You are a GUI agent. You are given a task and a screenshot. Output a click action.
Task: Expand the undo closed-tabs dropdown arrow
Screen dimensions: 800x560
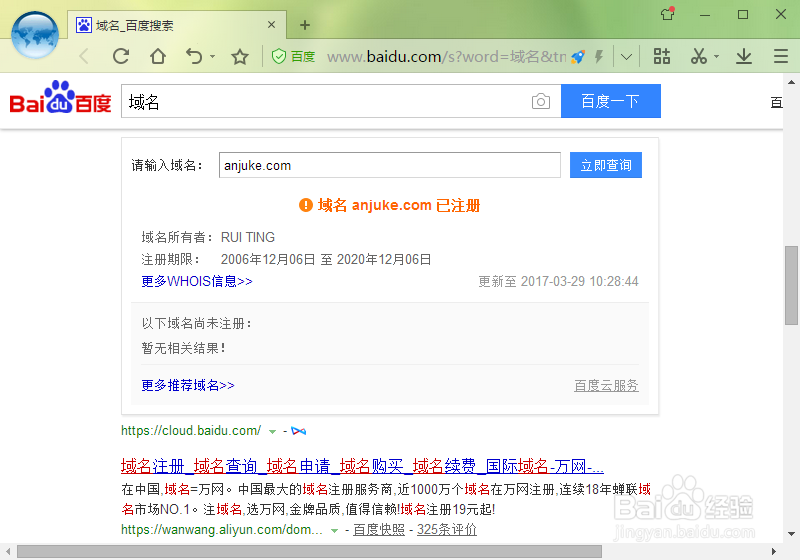[x=212, y=56]
